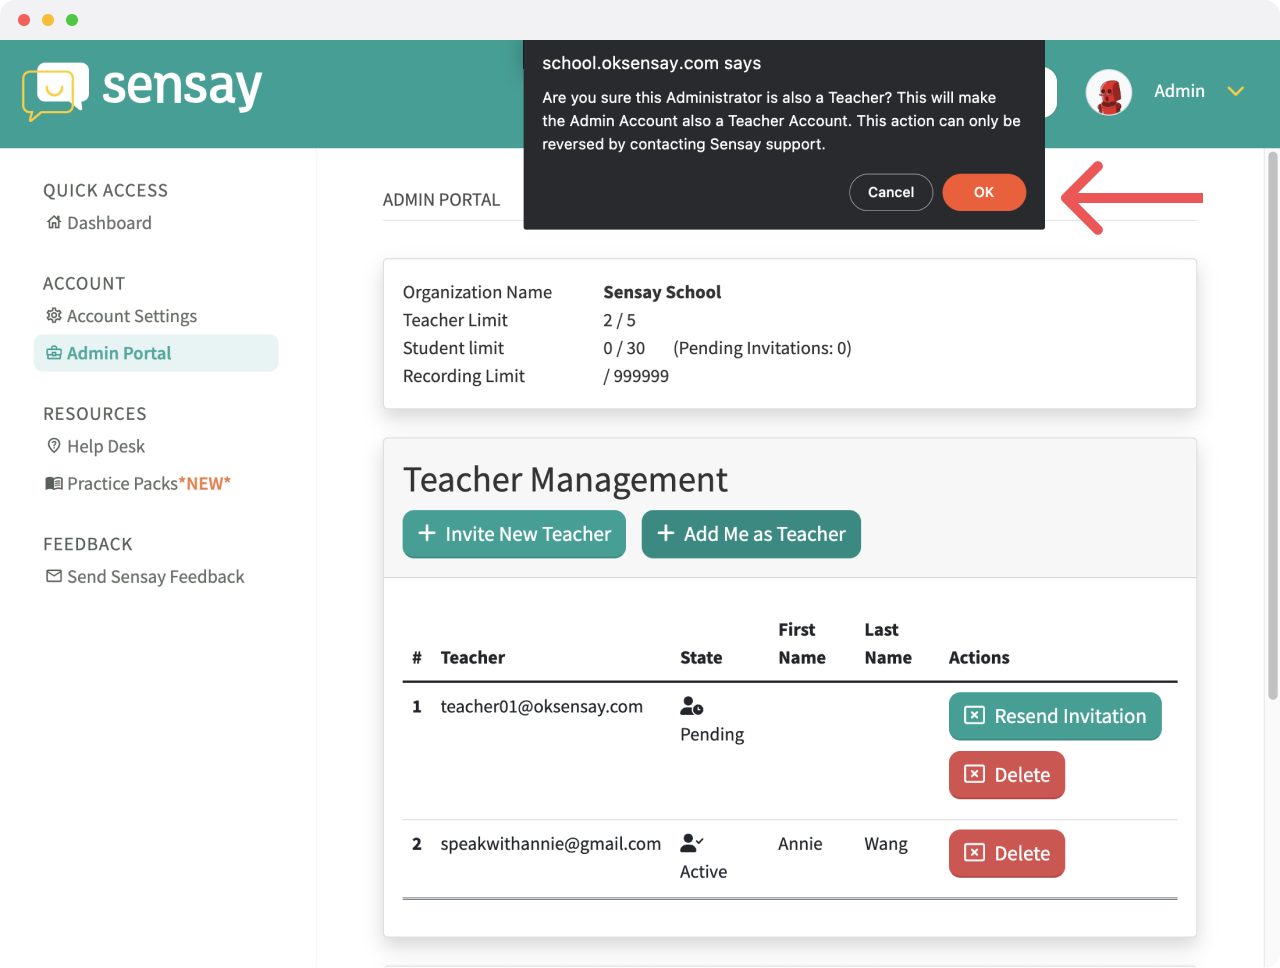Click the Pending state text
1280x968 pixels.
pos(712,735)
